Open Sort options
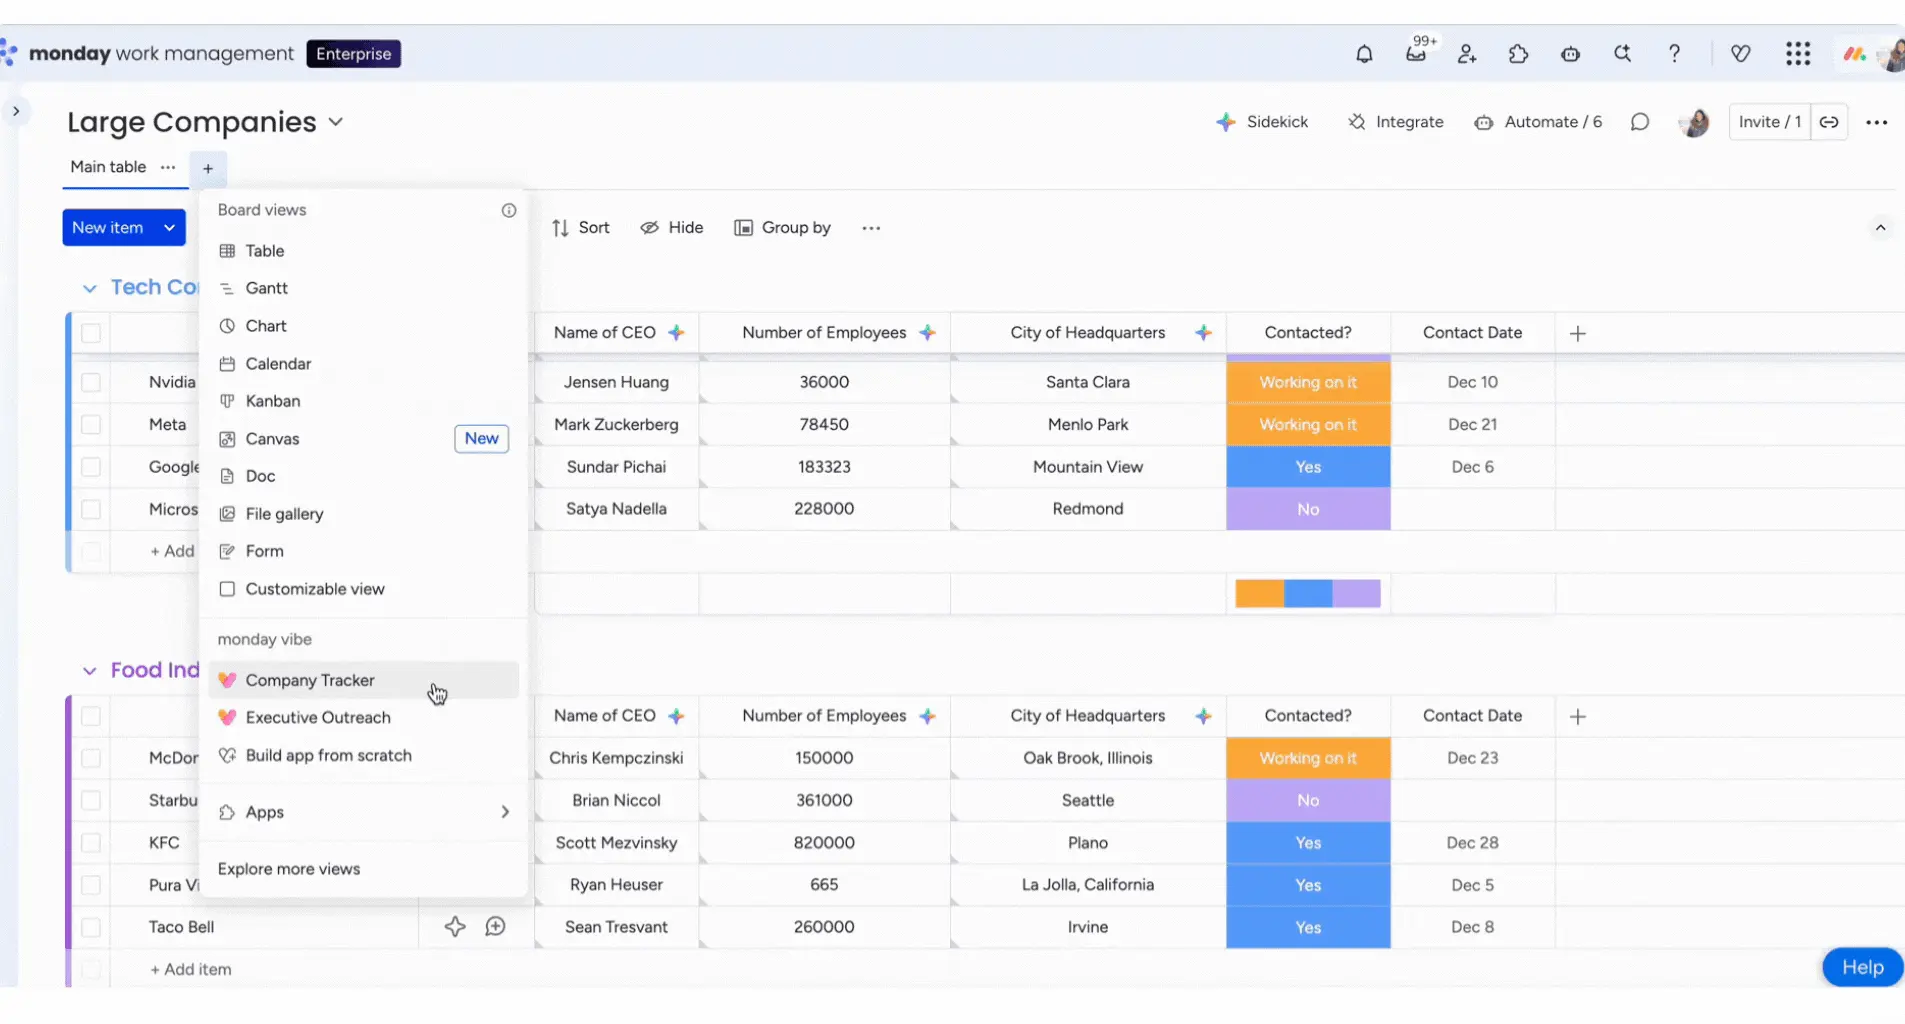Image resolution: width=1905 pixels, height=1024 pixels. 580,228
